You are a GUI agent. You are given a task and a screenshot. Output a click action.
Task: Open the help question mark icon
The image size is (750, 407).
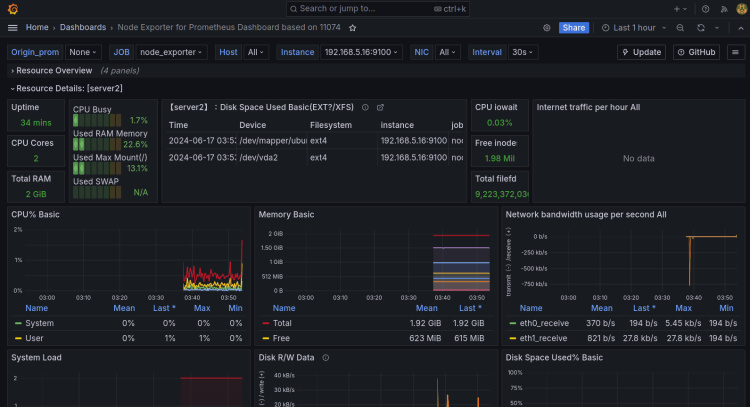coord(704,8)
